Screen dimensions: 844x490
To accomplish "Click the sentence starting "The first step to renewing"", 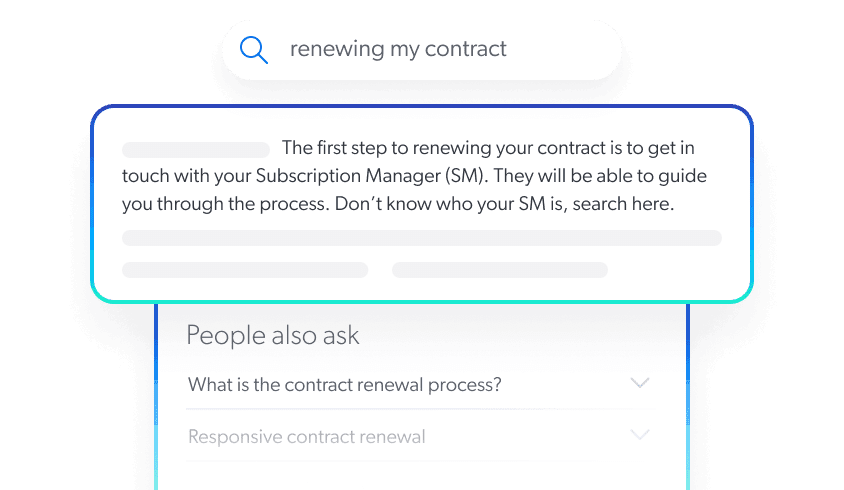I will pyautogui.click(x=488, y=148).
